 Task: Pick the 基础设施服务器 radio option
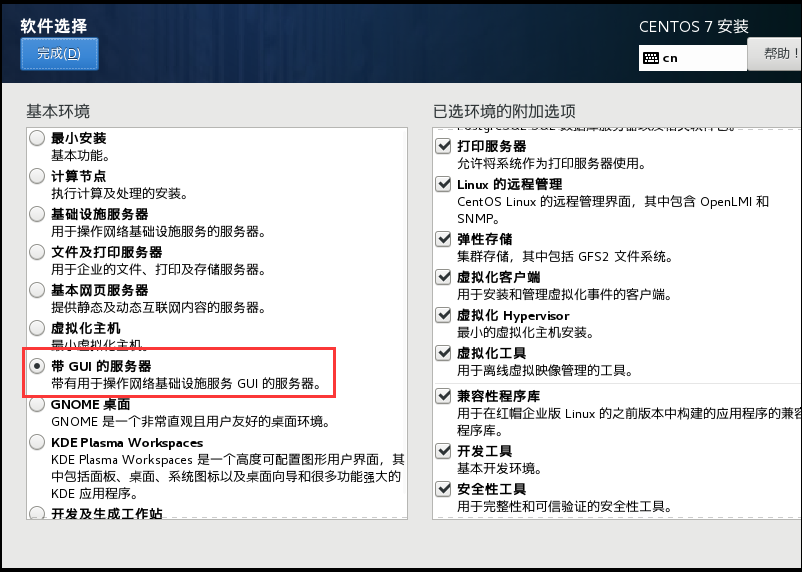click(x=37, y=214)
